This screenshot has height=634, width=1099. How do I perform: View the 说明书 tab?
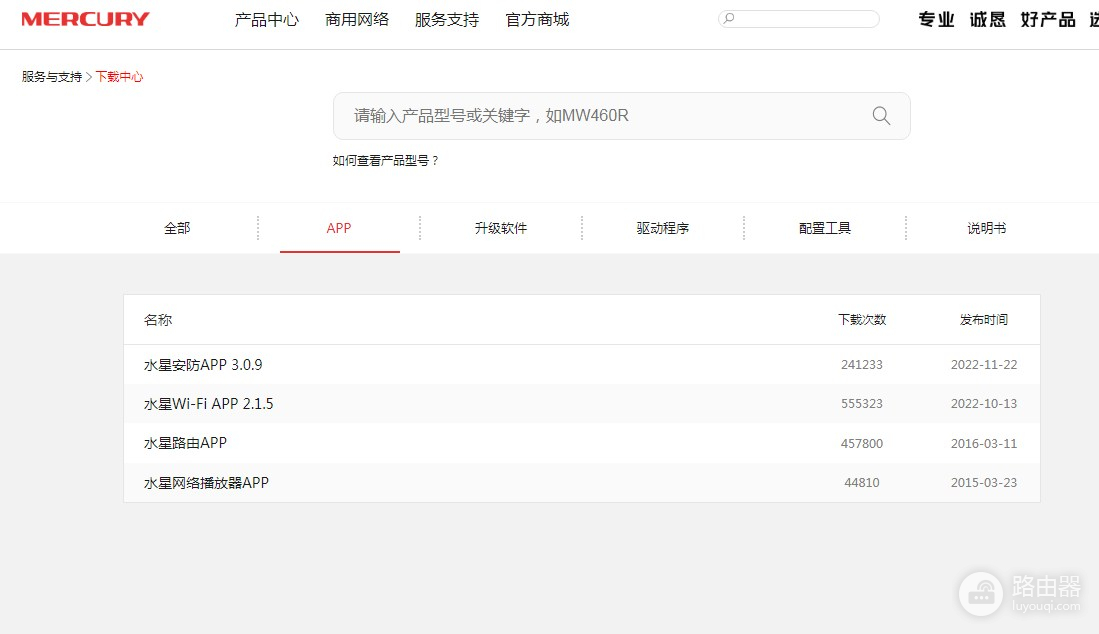click(986, 228)
